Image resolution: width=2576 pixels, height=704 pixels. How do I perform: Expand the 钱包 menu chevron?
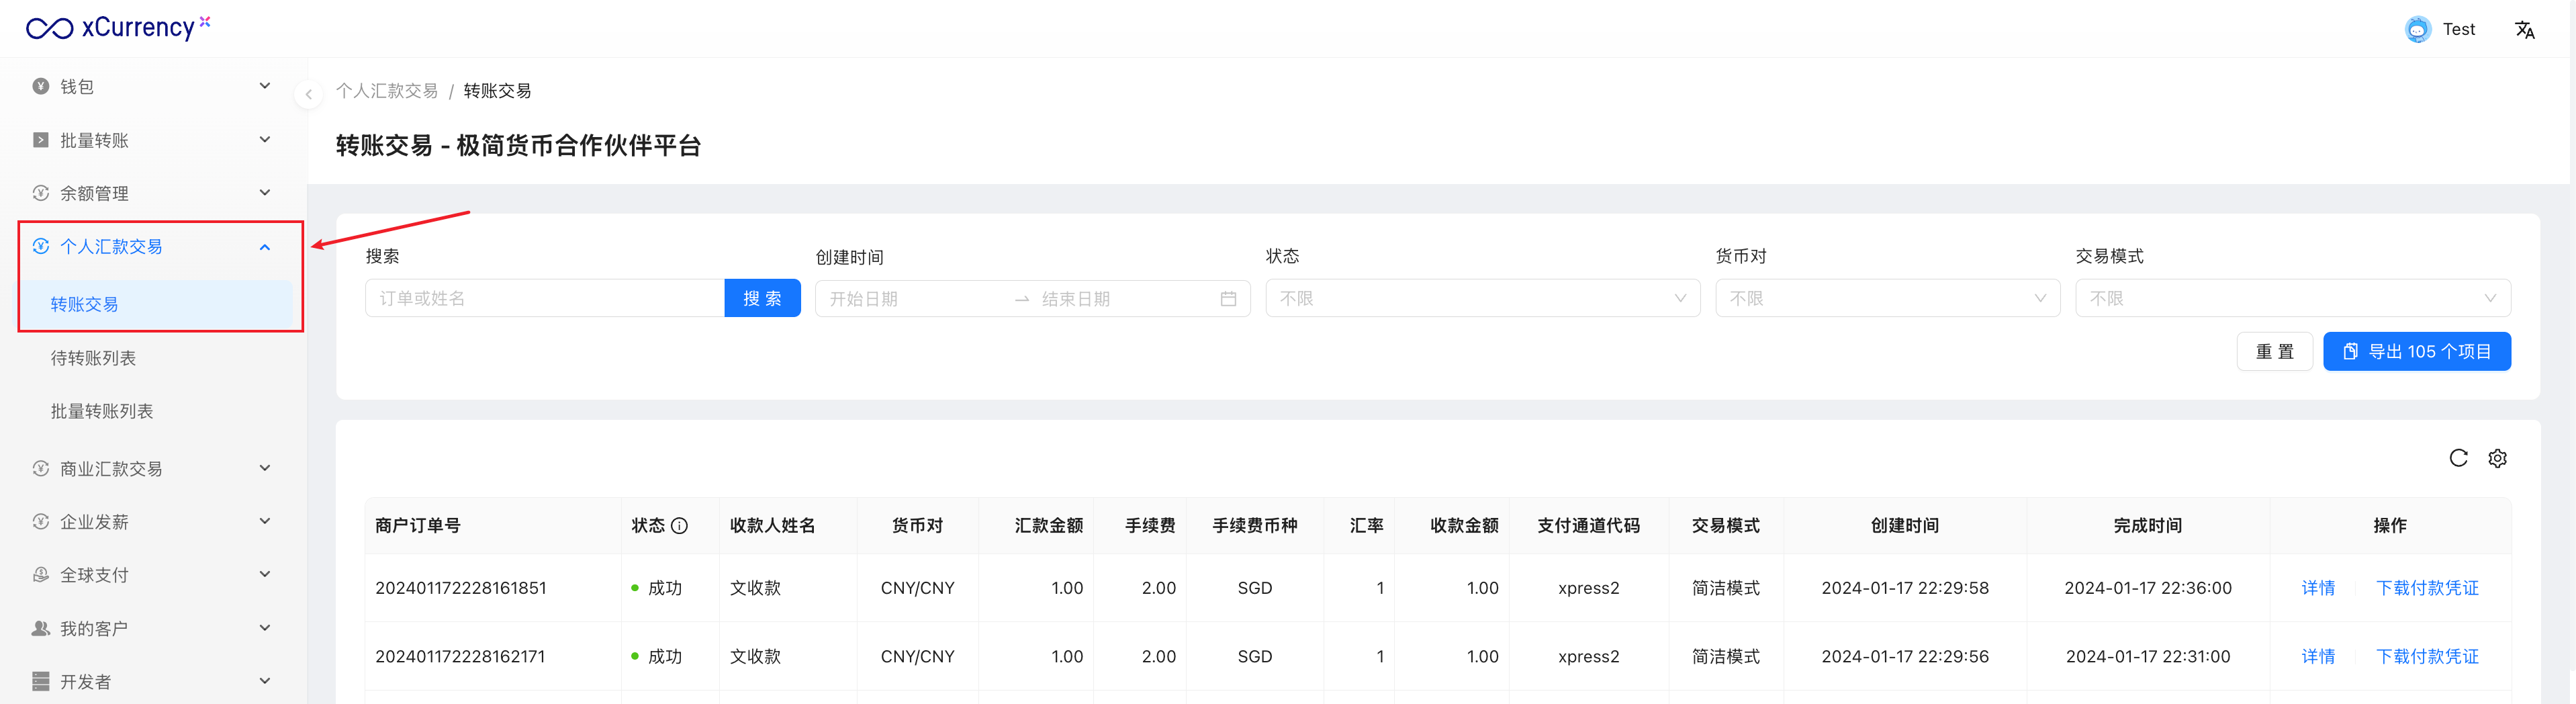point(265,86)
